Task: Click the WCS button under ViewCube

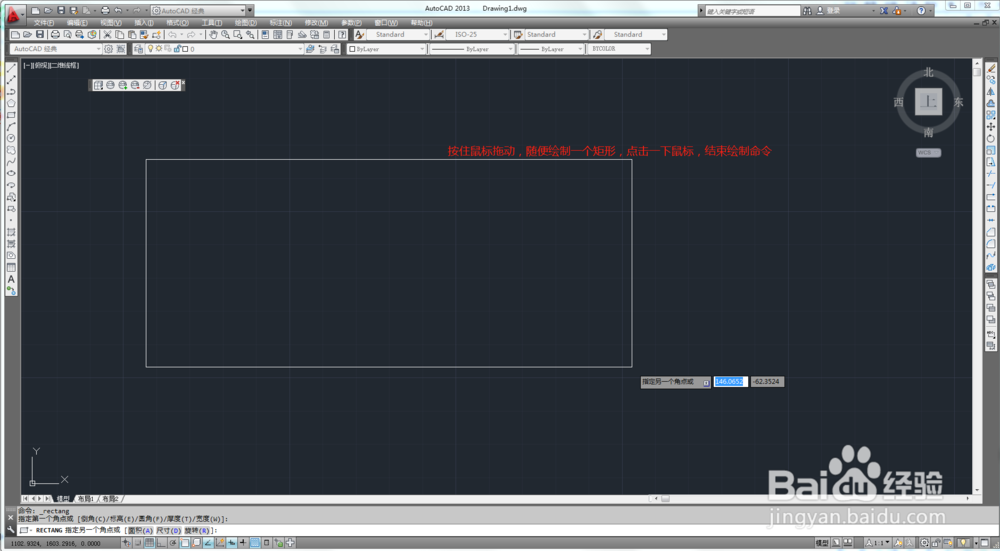Action: [928, 152]
